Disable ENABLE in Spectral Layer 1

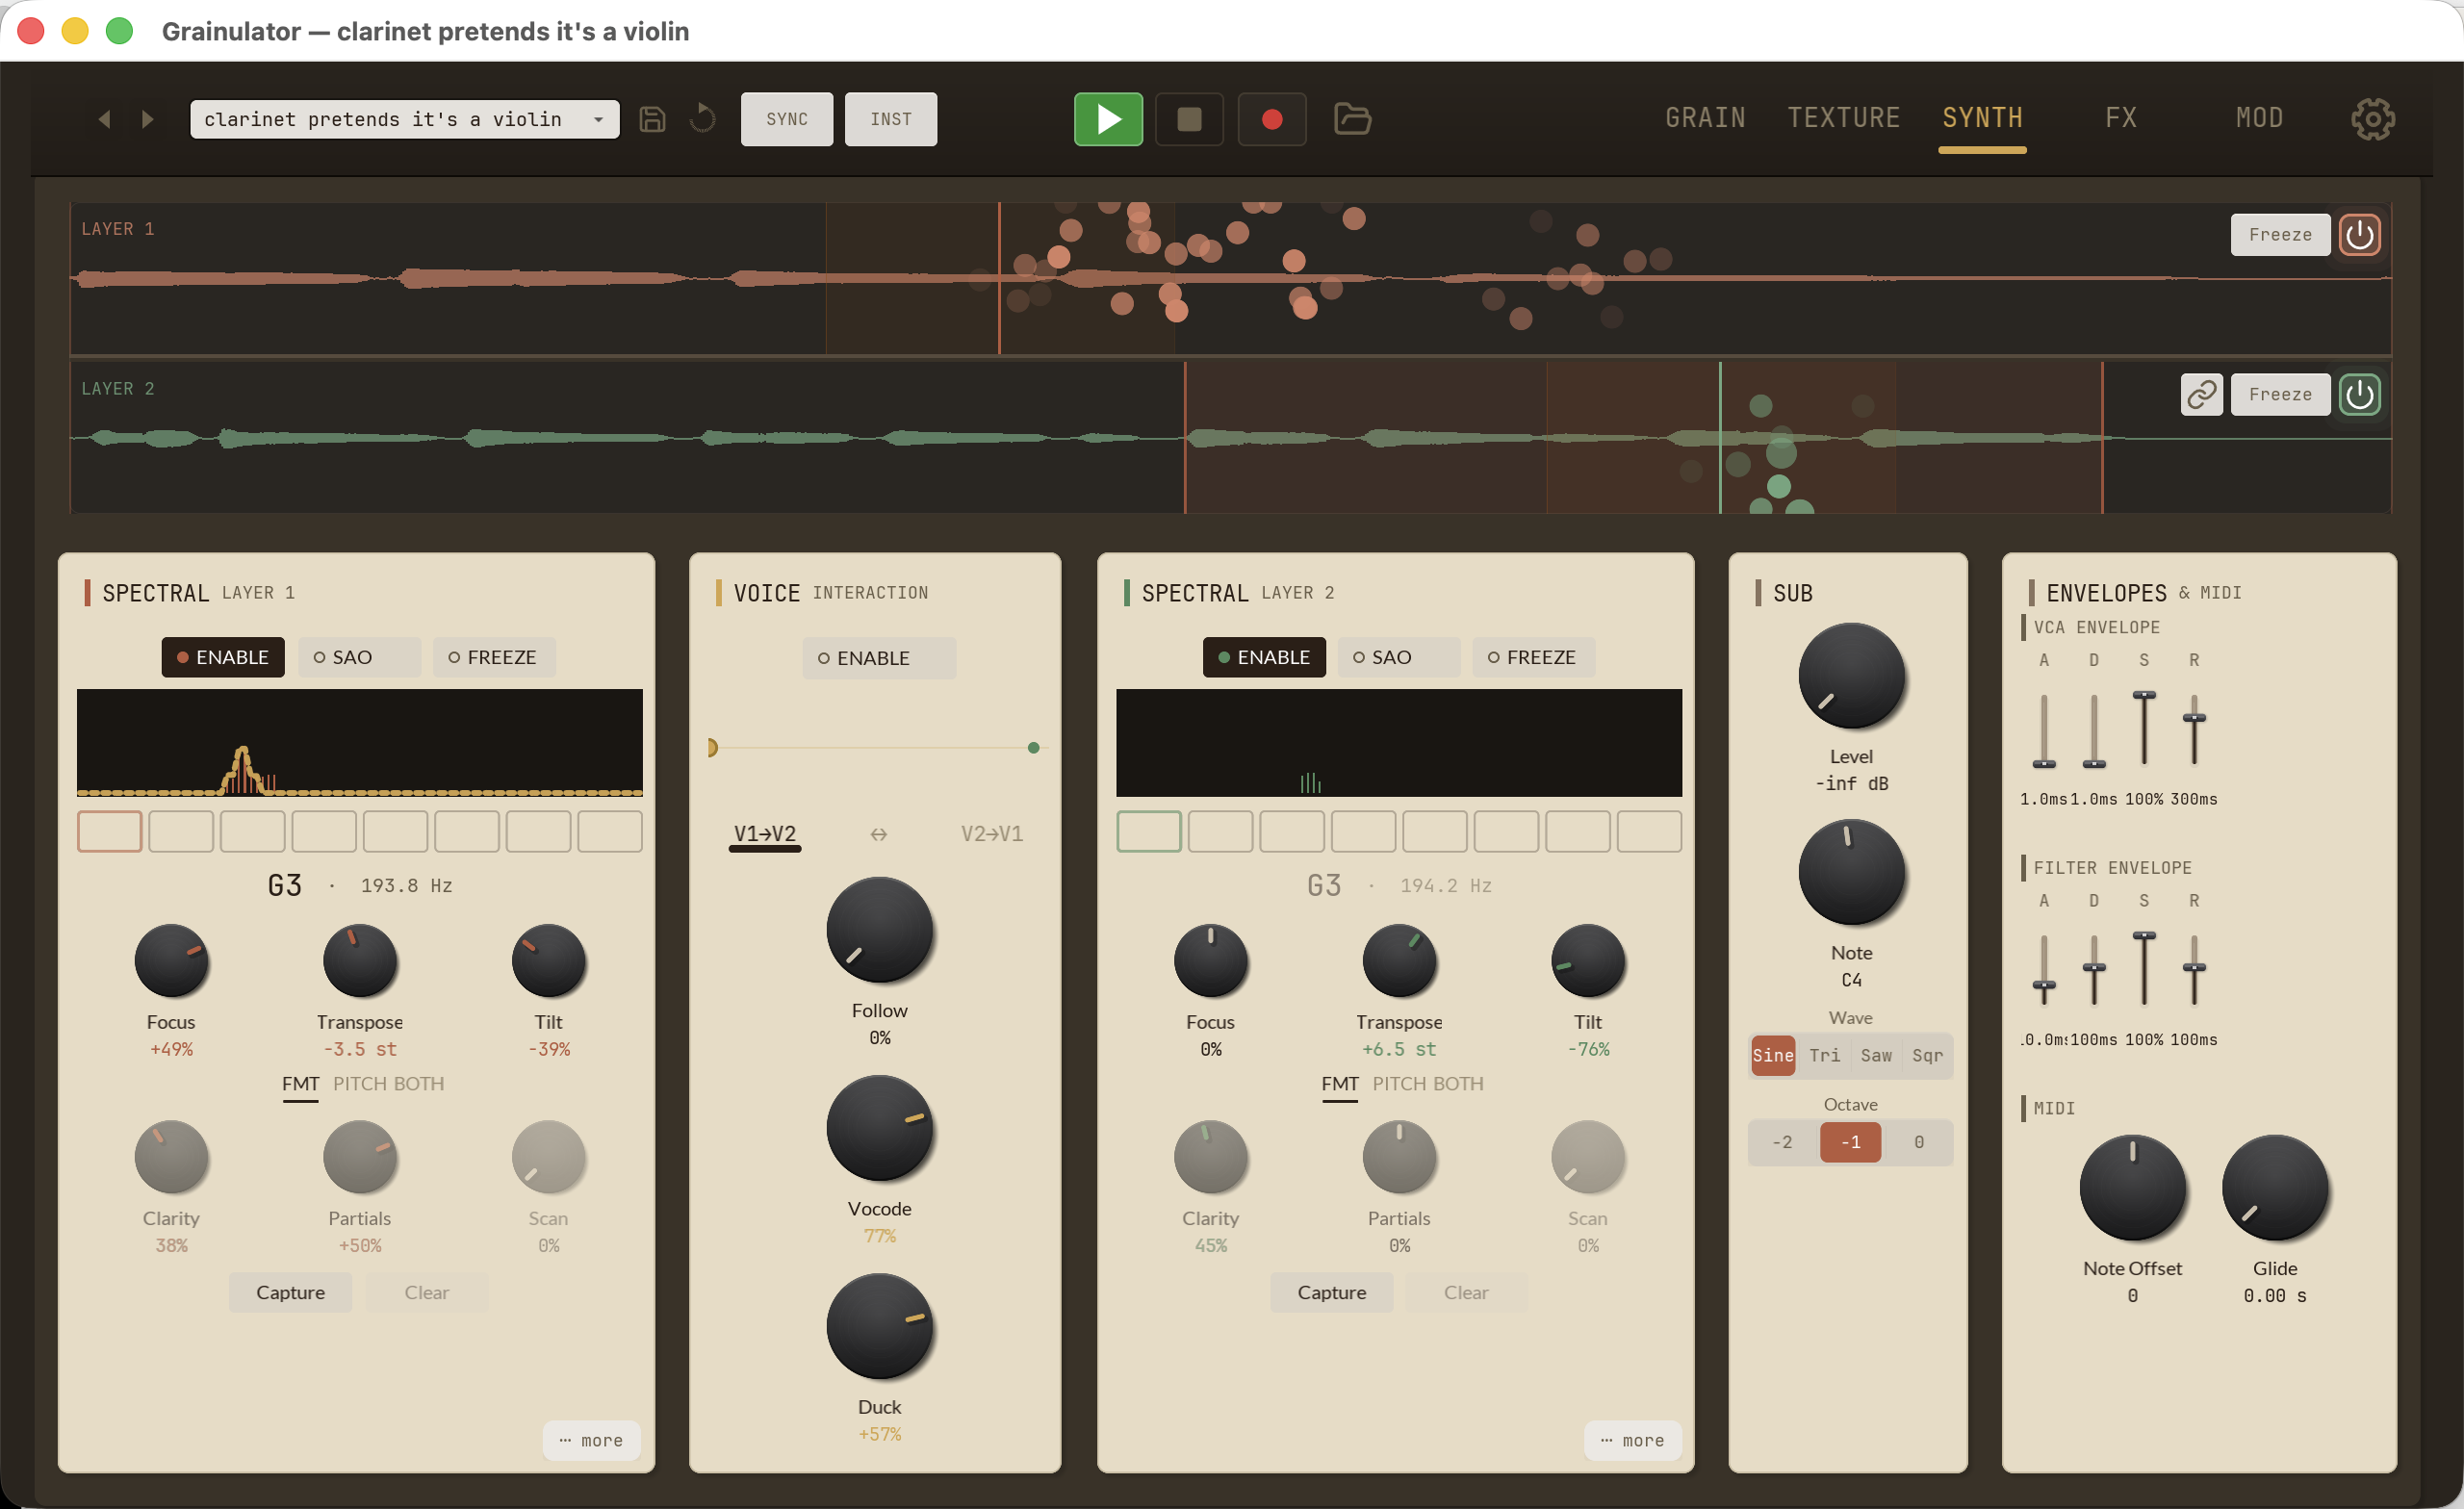(223, 657)
